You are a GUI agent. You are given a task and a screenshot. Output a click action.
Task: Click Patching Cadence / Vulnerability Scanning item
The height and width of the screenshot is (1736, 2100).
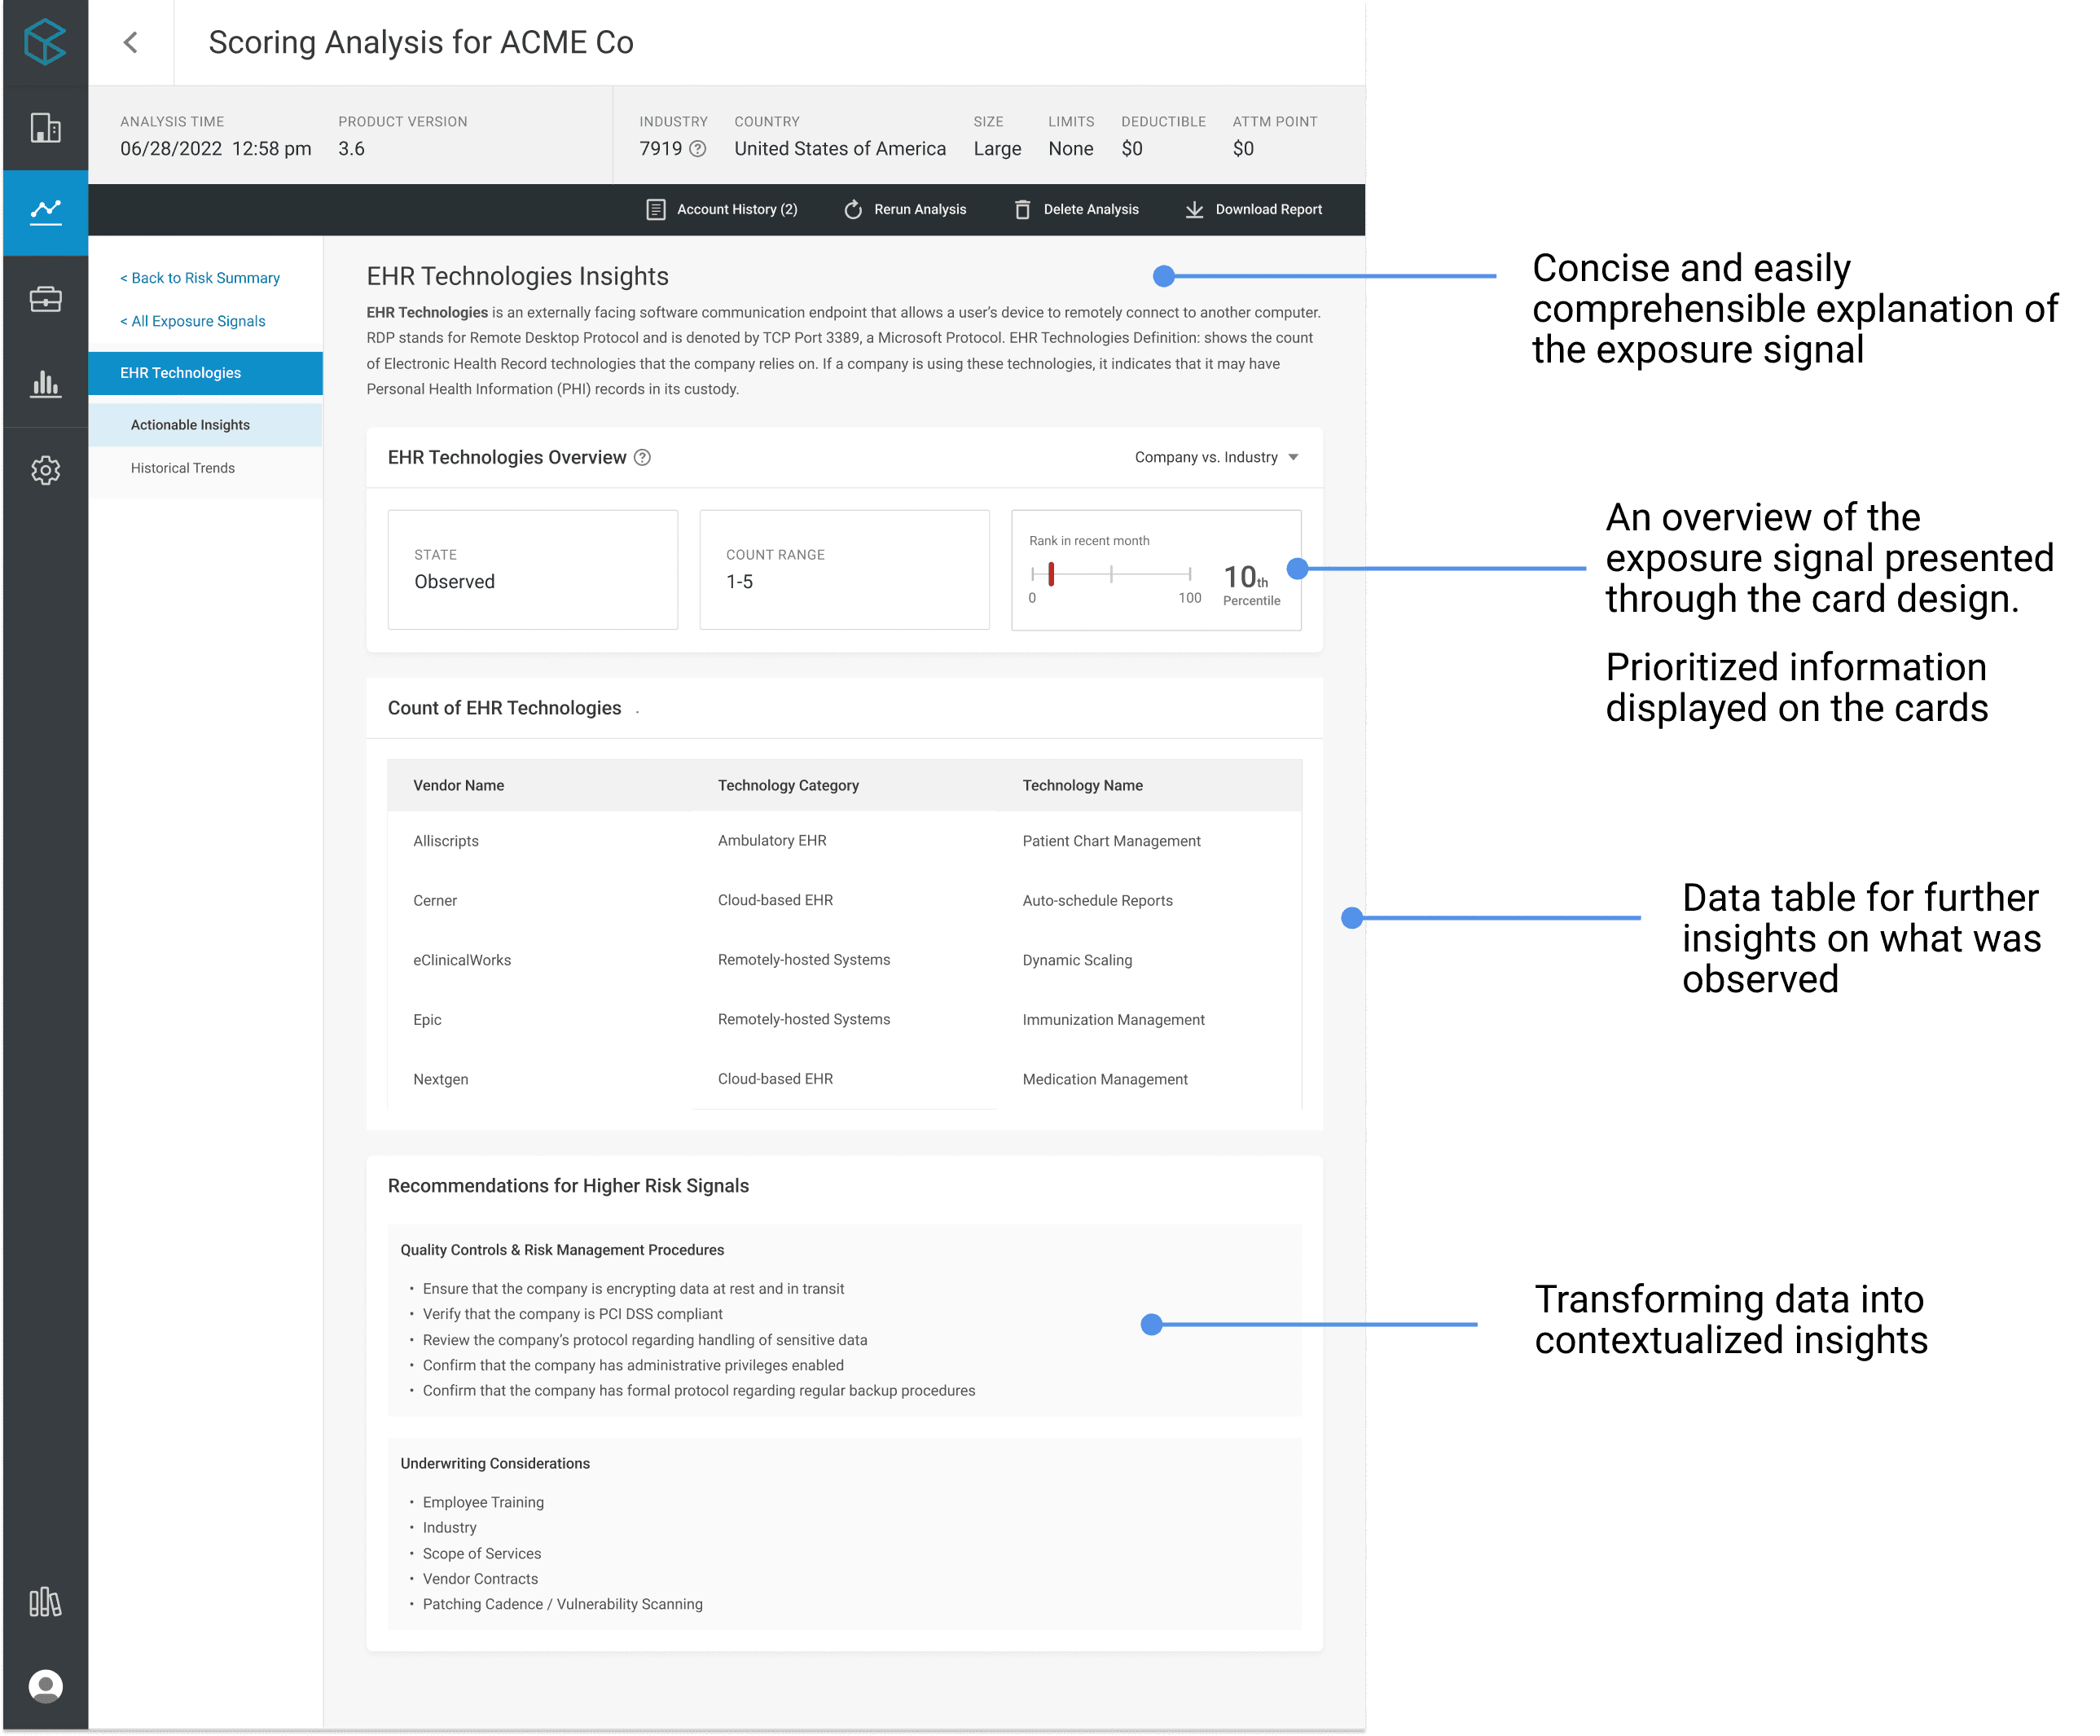click(562, 1605)
